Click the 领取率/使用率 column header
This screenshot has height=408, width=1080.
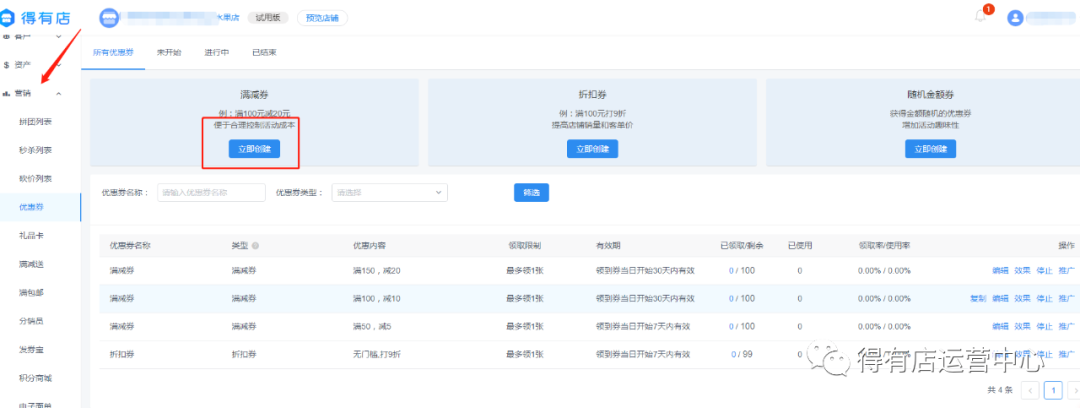(x=884, y=245)
